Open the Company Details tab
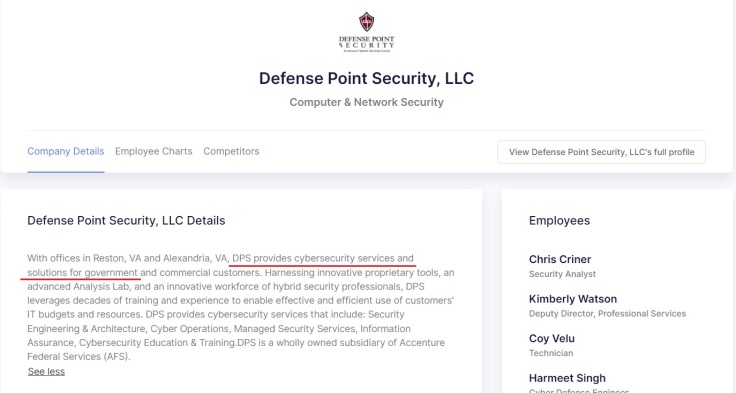 (66, 151)
